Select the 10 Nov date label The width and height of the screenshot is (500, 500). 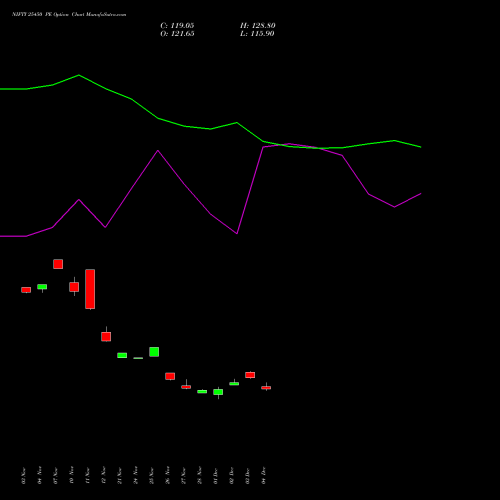(72, 475)
